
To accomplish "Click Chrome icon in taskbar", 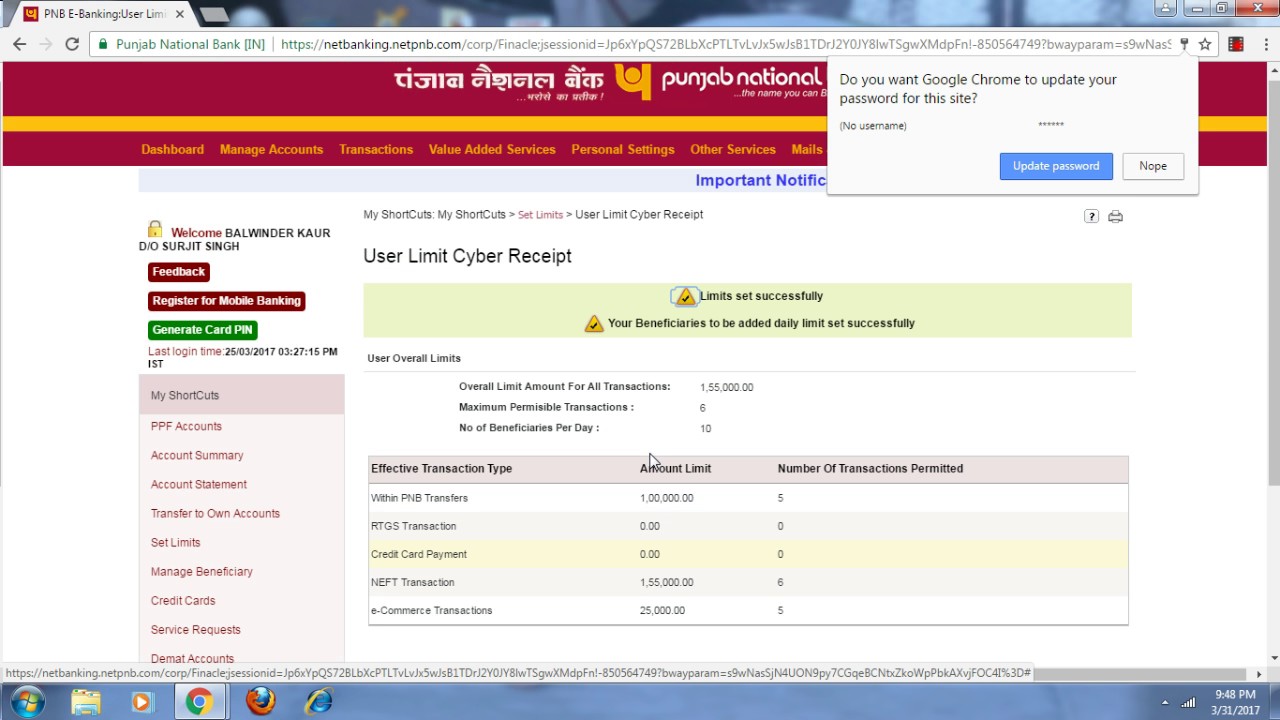I will pyautogui.click(x=199, y=702).
